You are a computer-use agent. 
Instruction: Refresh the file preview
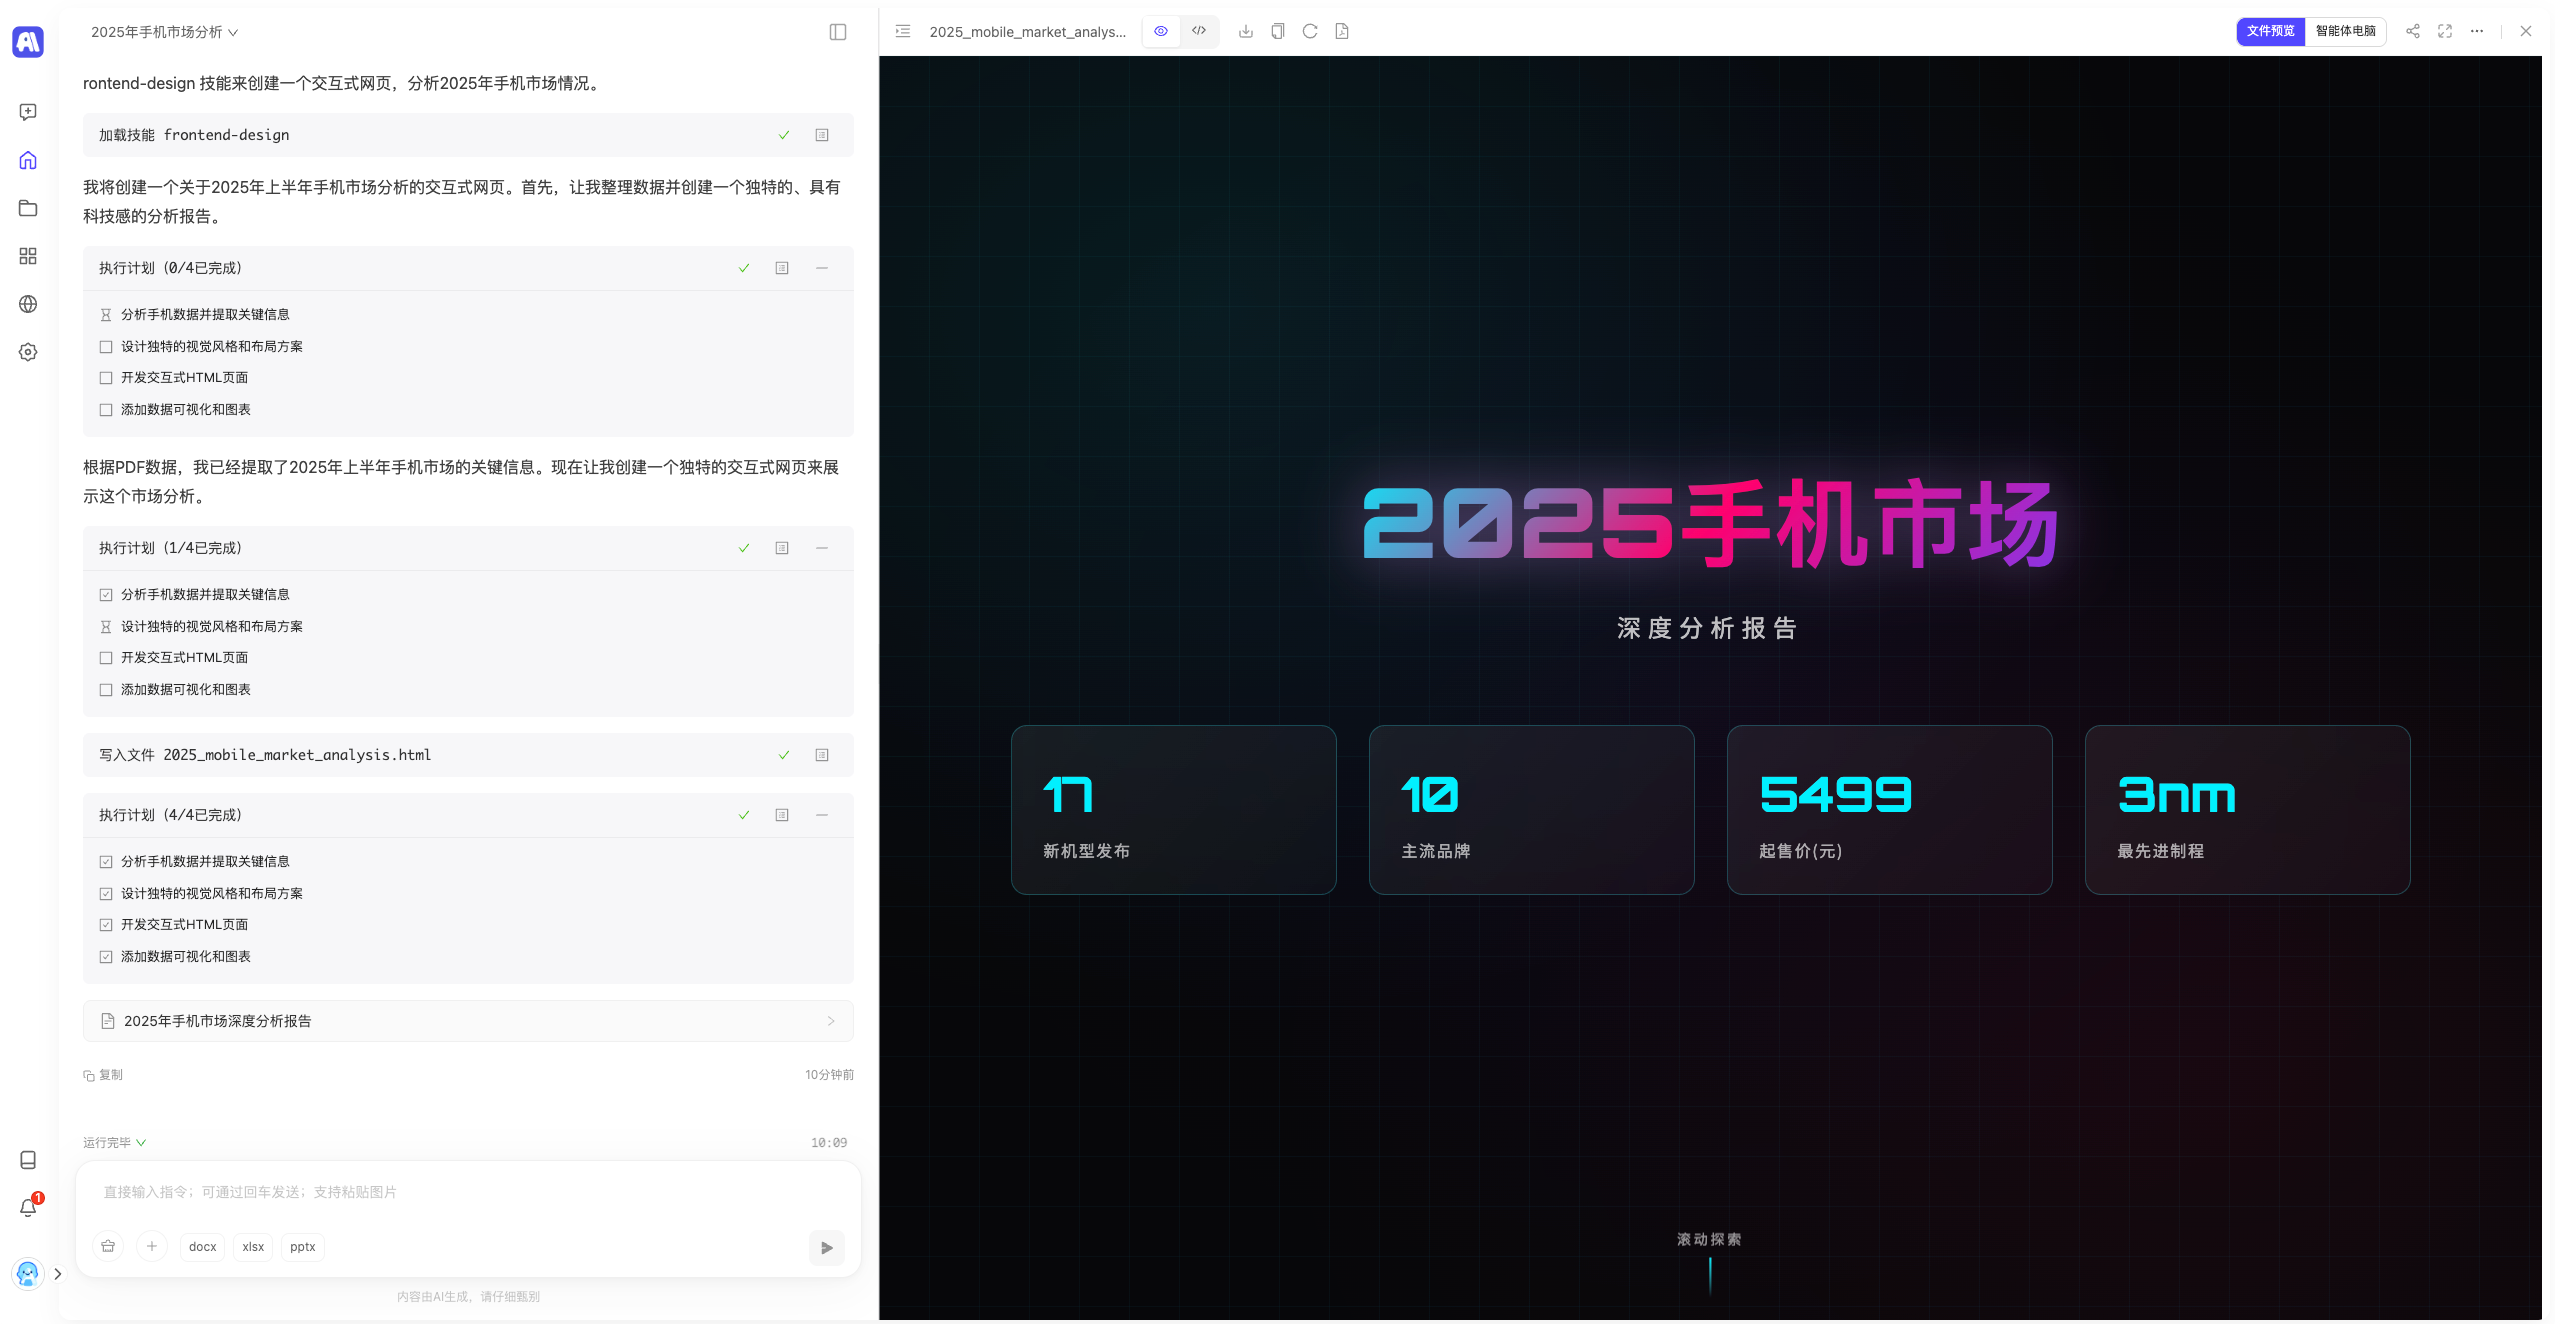coord(1309,31)
